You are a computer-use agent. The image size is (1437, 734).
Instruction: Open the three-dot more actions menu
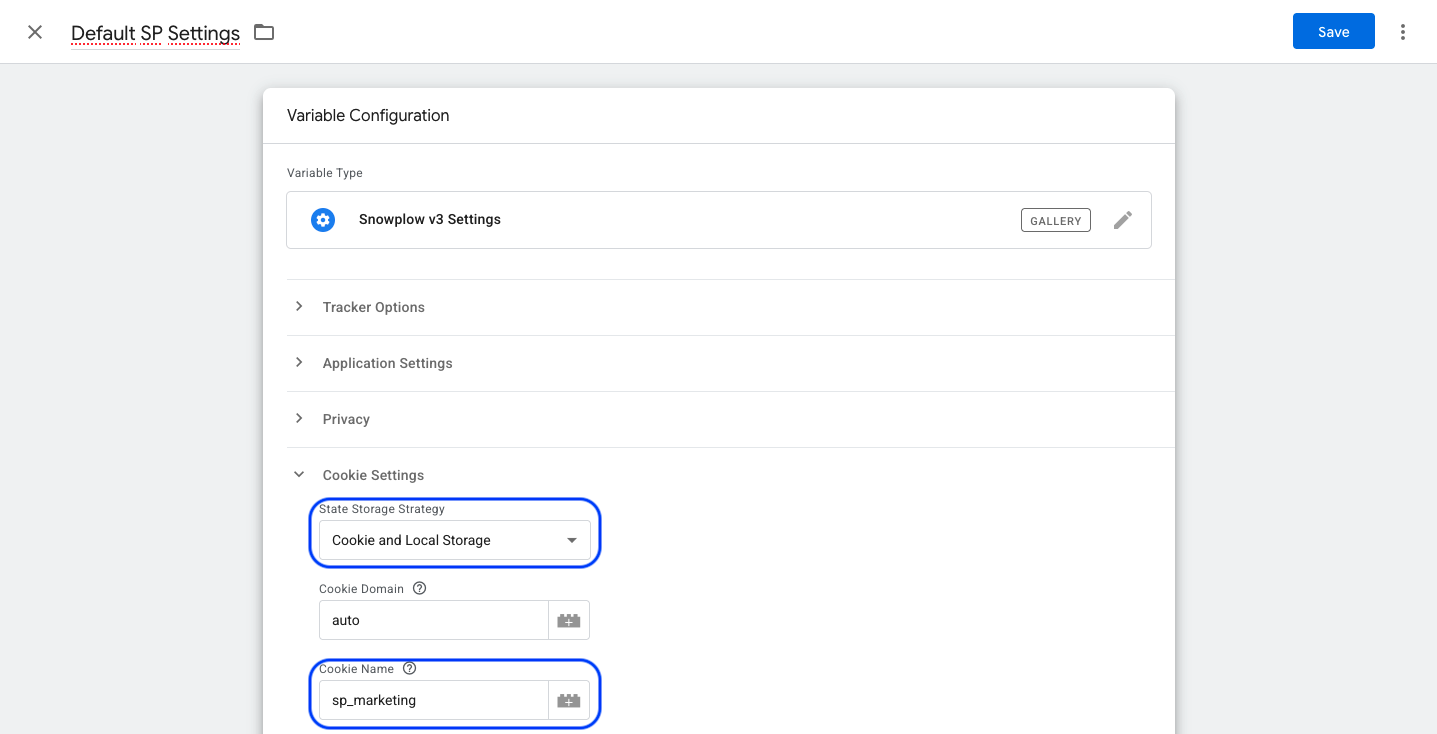1403,32
